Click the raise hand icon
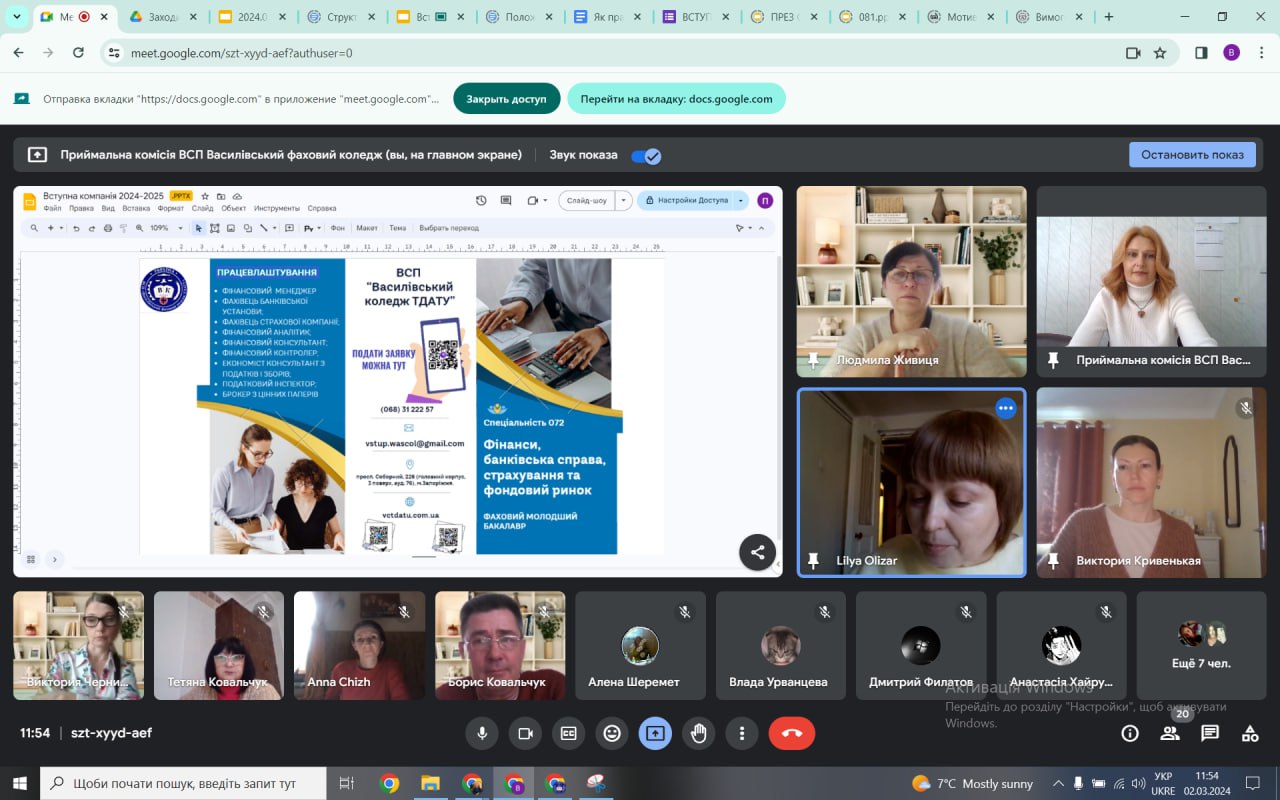 [x=698, y=733]
